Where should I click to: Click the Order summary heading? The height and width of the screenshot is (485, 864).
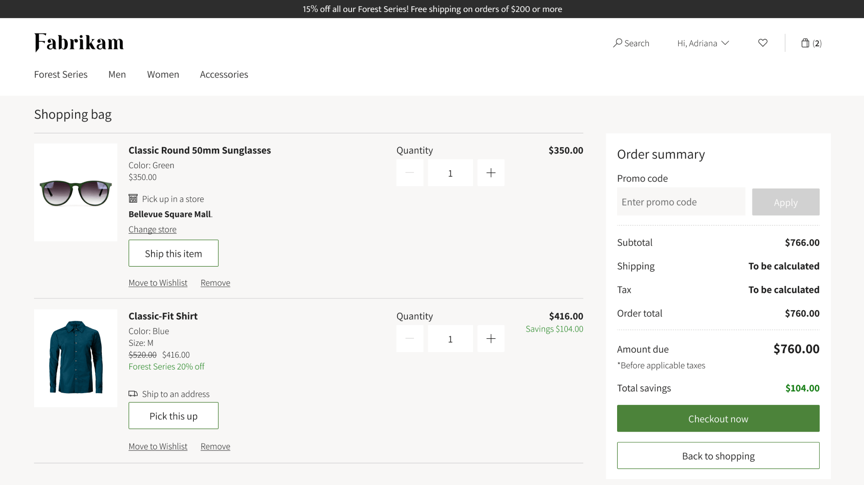coord(661,154)
